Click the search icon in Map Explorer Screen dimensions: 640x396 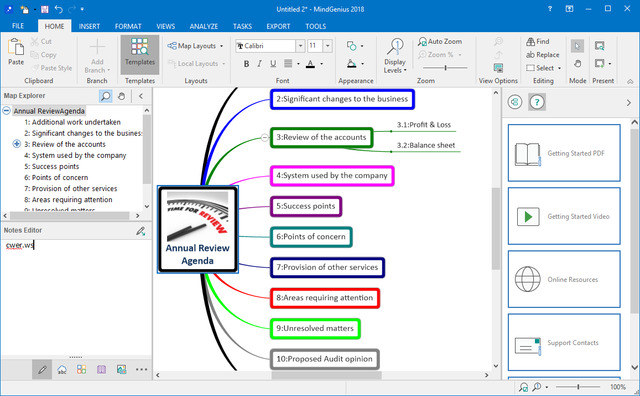tap(105, 96)
